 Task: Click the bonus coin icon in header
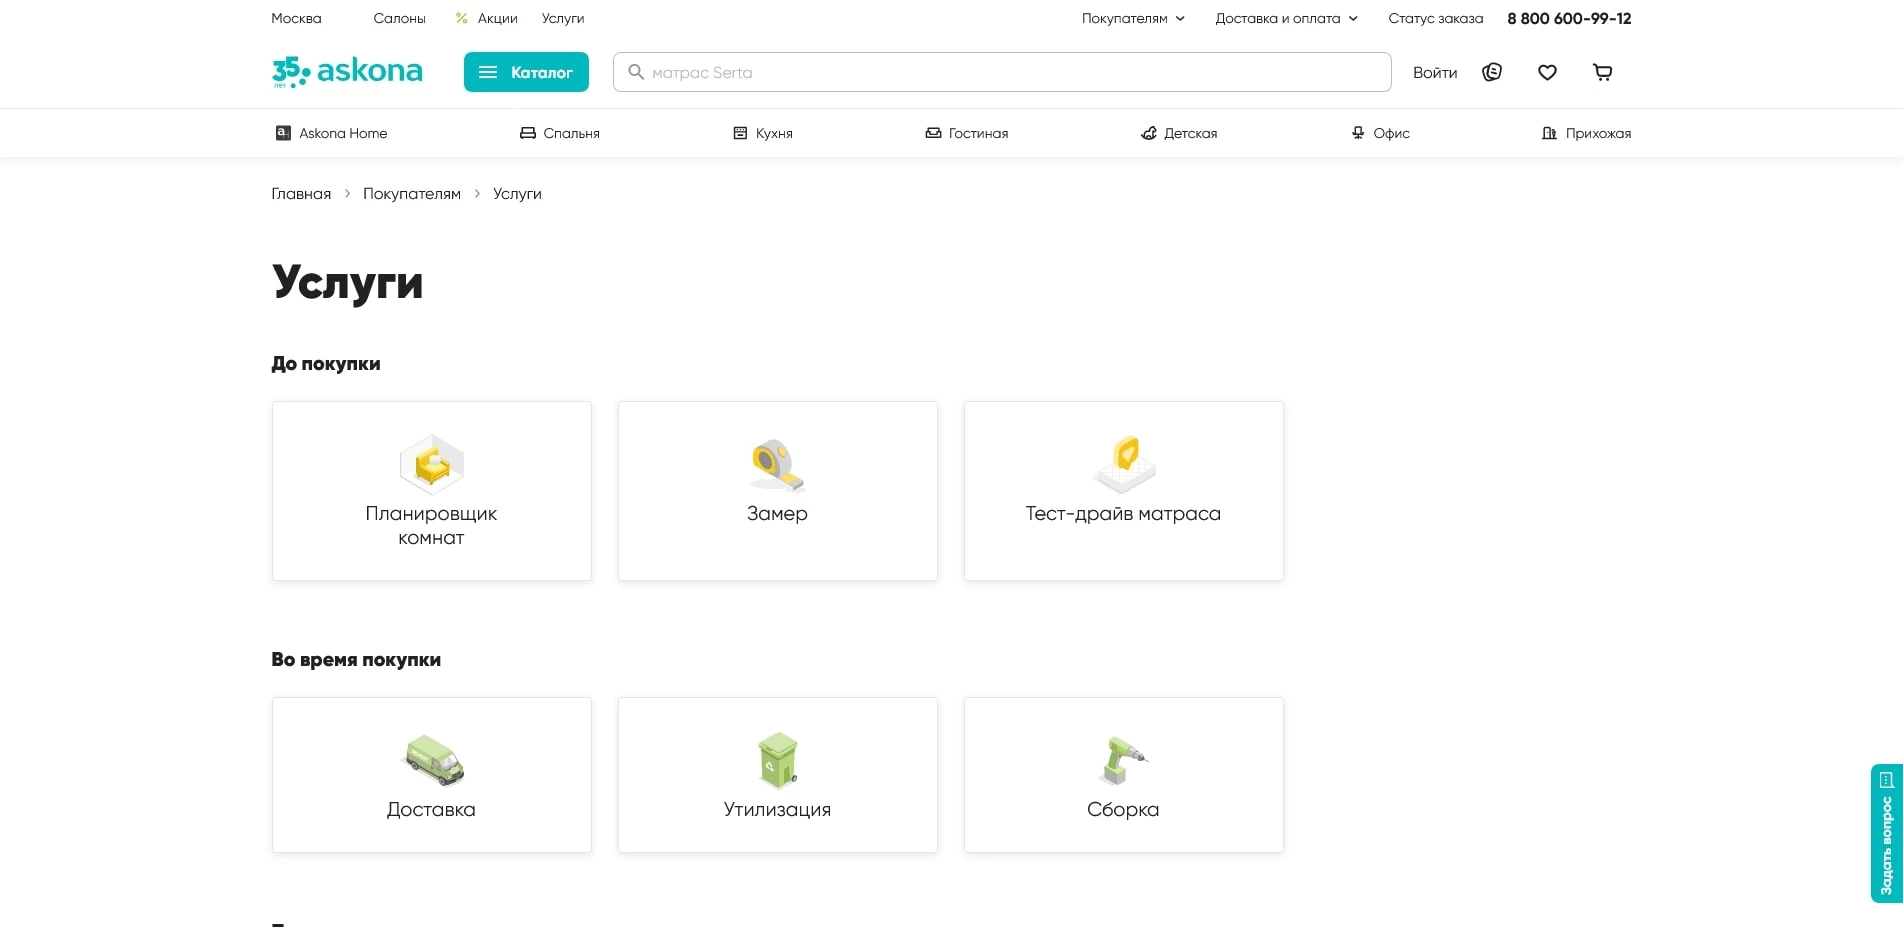tap(1492, 72)
